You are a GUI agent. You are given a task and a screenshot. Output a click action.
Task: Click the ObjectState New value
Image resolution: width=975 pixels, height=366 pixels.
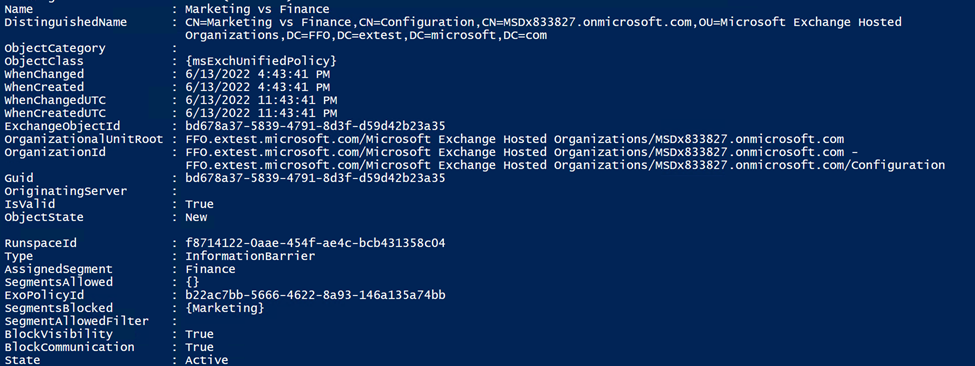[196, 218]
